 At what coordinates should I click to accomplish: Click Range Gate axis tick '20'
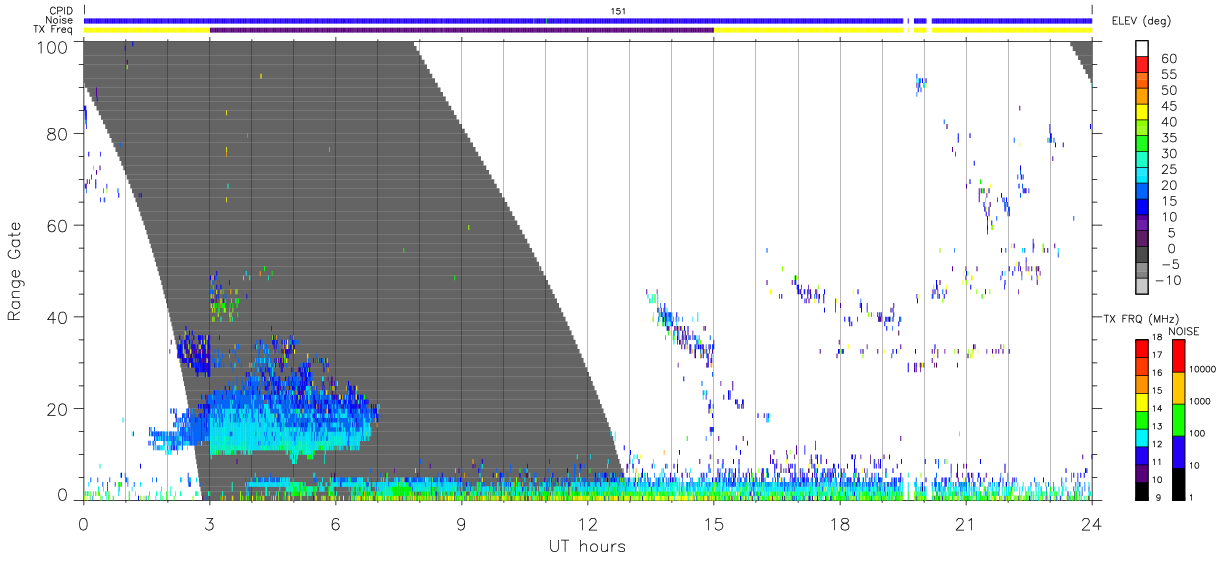pos(59,408)
